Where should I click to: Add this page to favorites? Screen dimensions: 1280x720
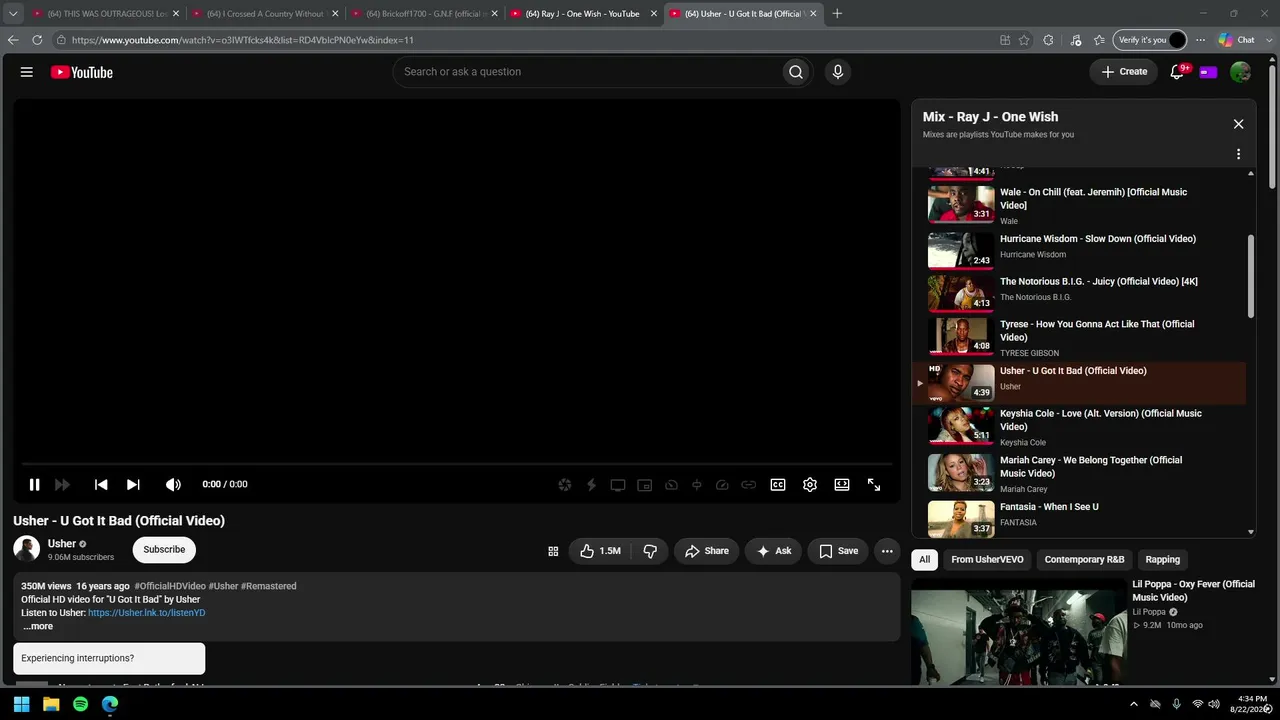(1024, 40)
